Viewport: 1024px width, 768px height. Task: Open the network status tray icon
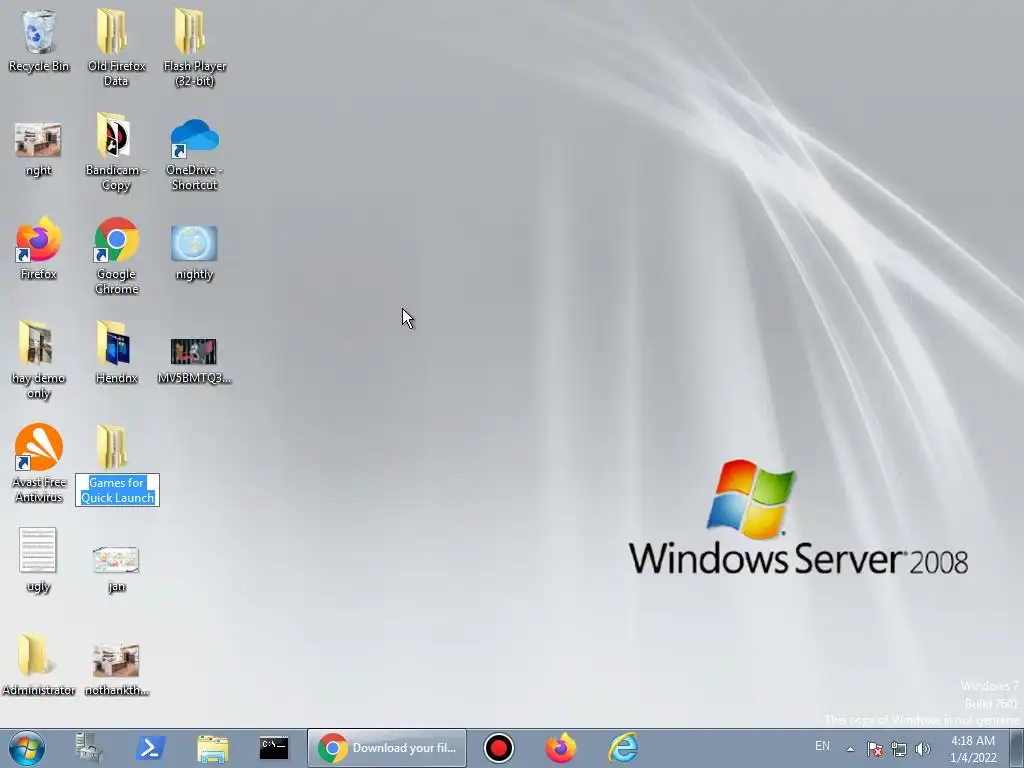[899, 749]
